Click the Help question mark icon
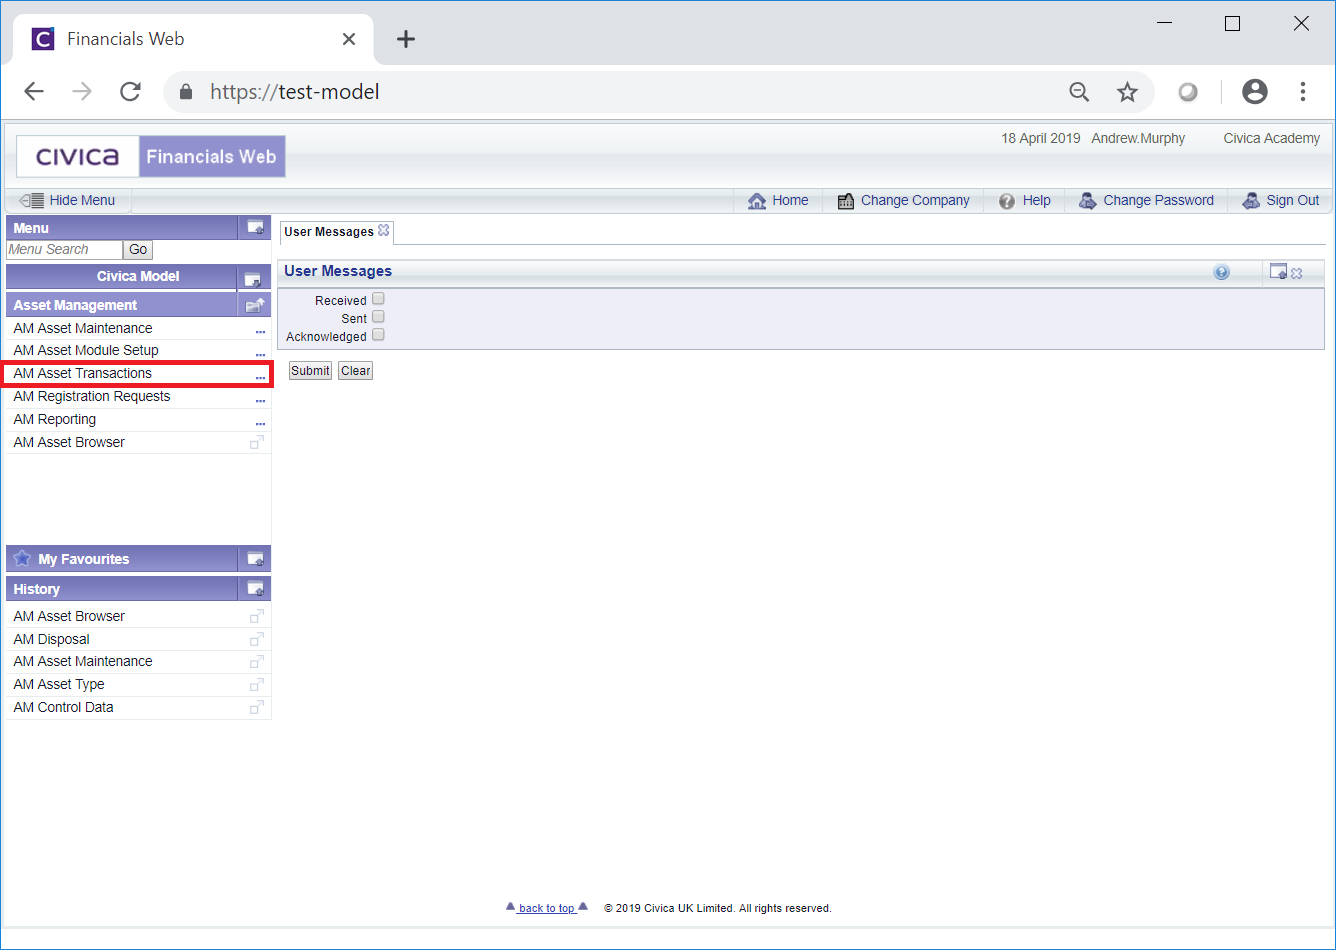Image resolution: width=1336 pixels, height=950 pixels. click(x=1007, y=201)
